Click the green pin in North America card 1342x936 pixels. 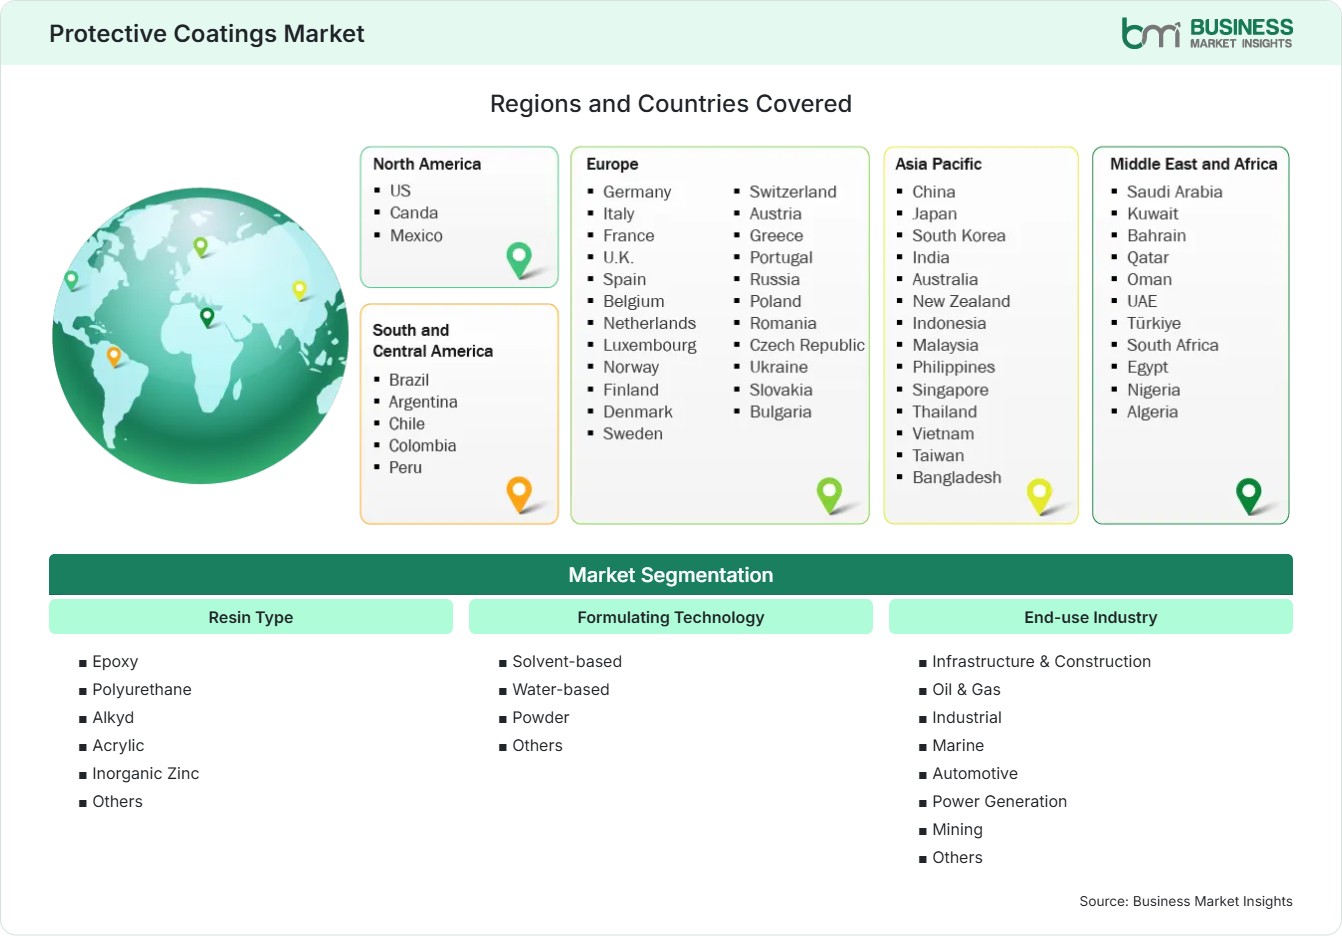(519, 259)
